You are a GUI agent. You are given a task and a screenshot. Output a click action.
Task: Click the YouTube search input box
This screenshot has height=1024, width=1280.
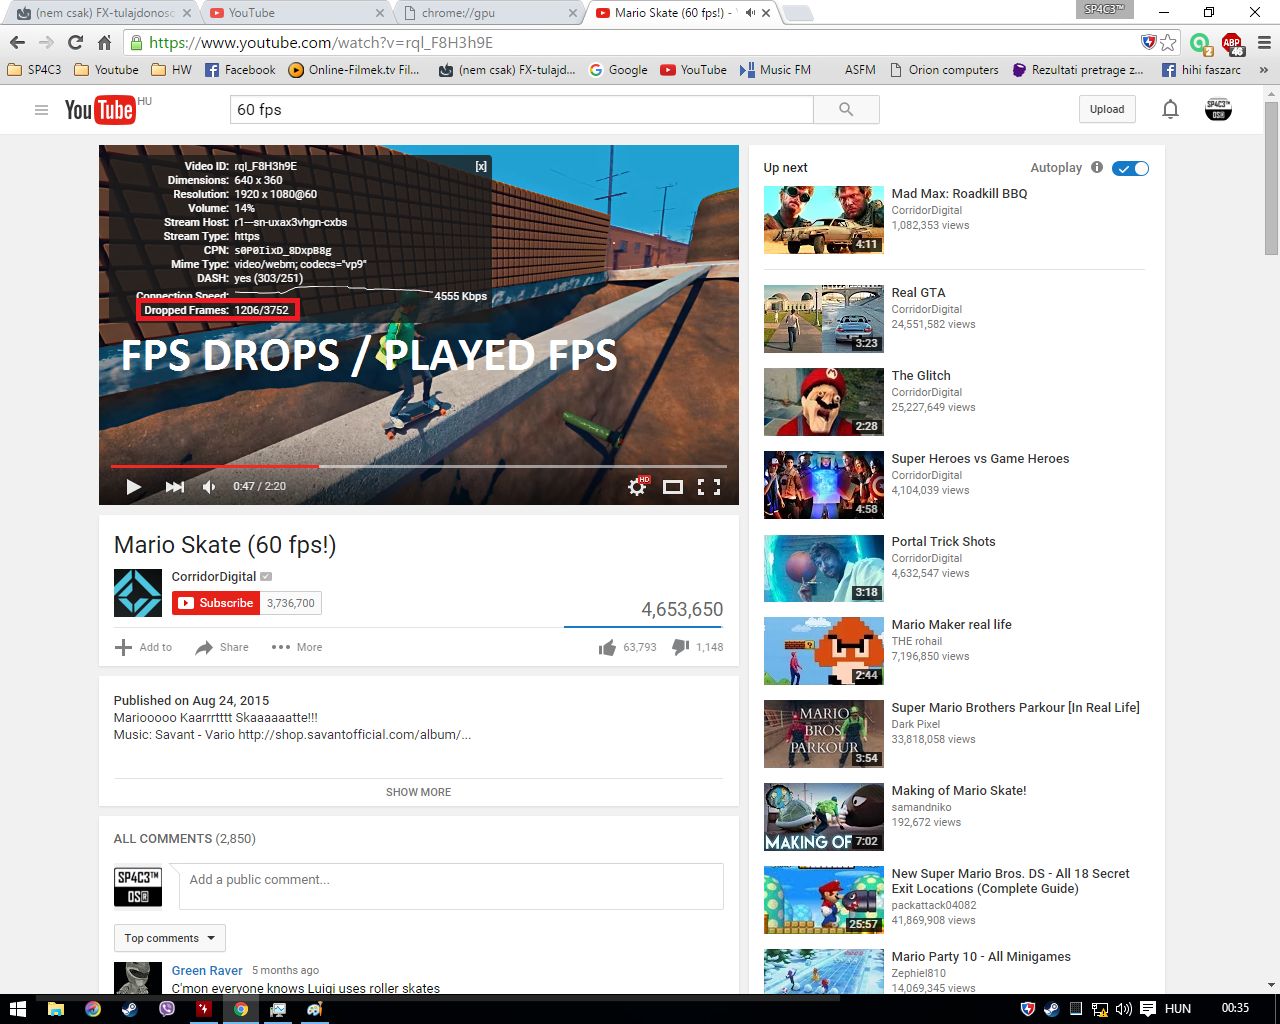521,110
